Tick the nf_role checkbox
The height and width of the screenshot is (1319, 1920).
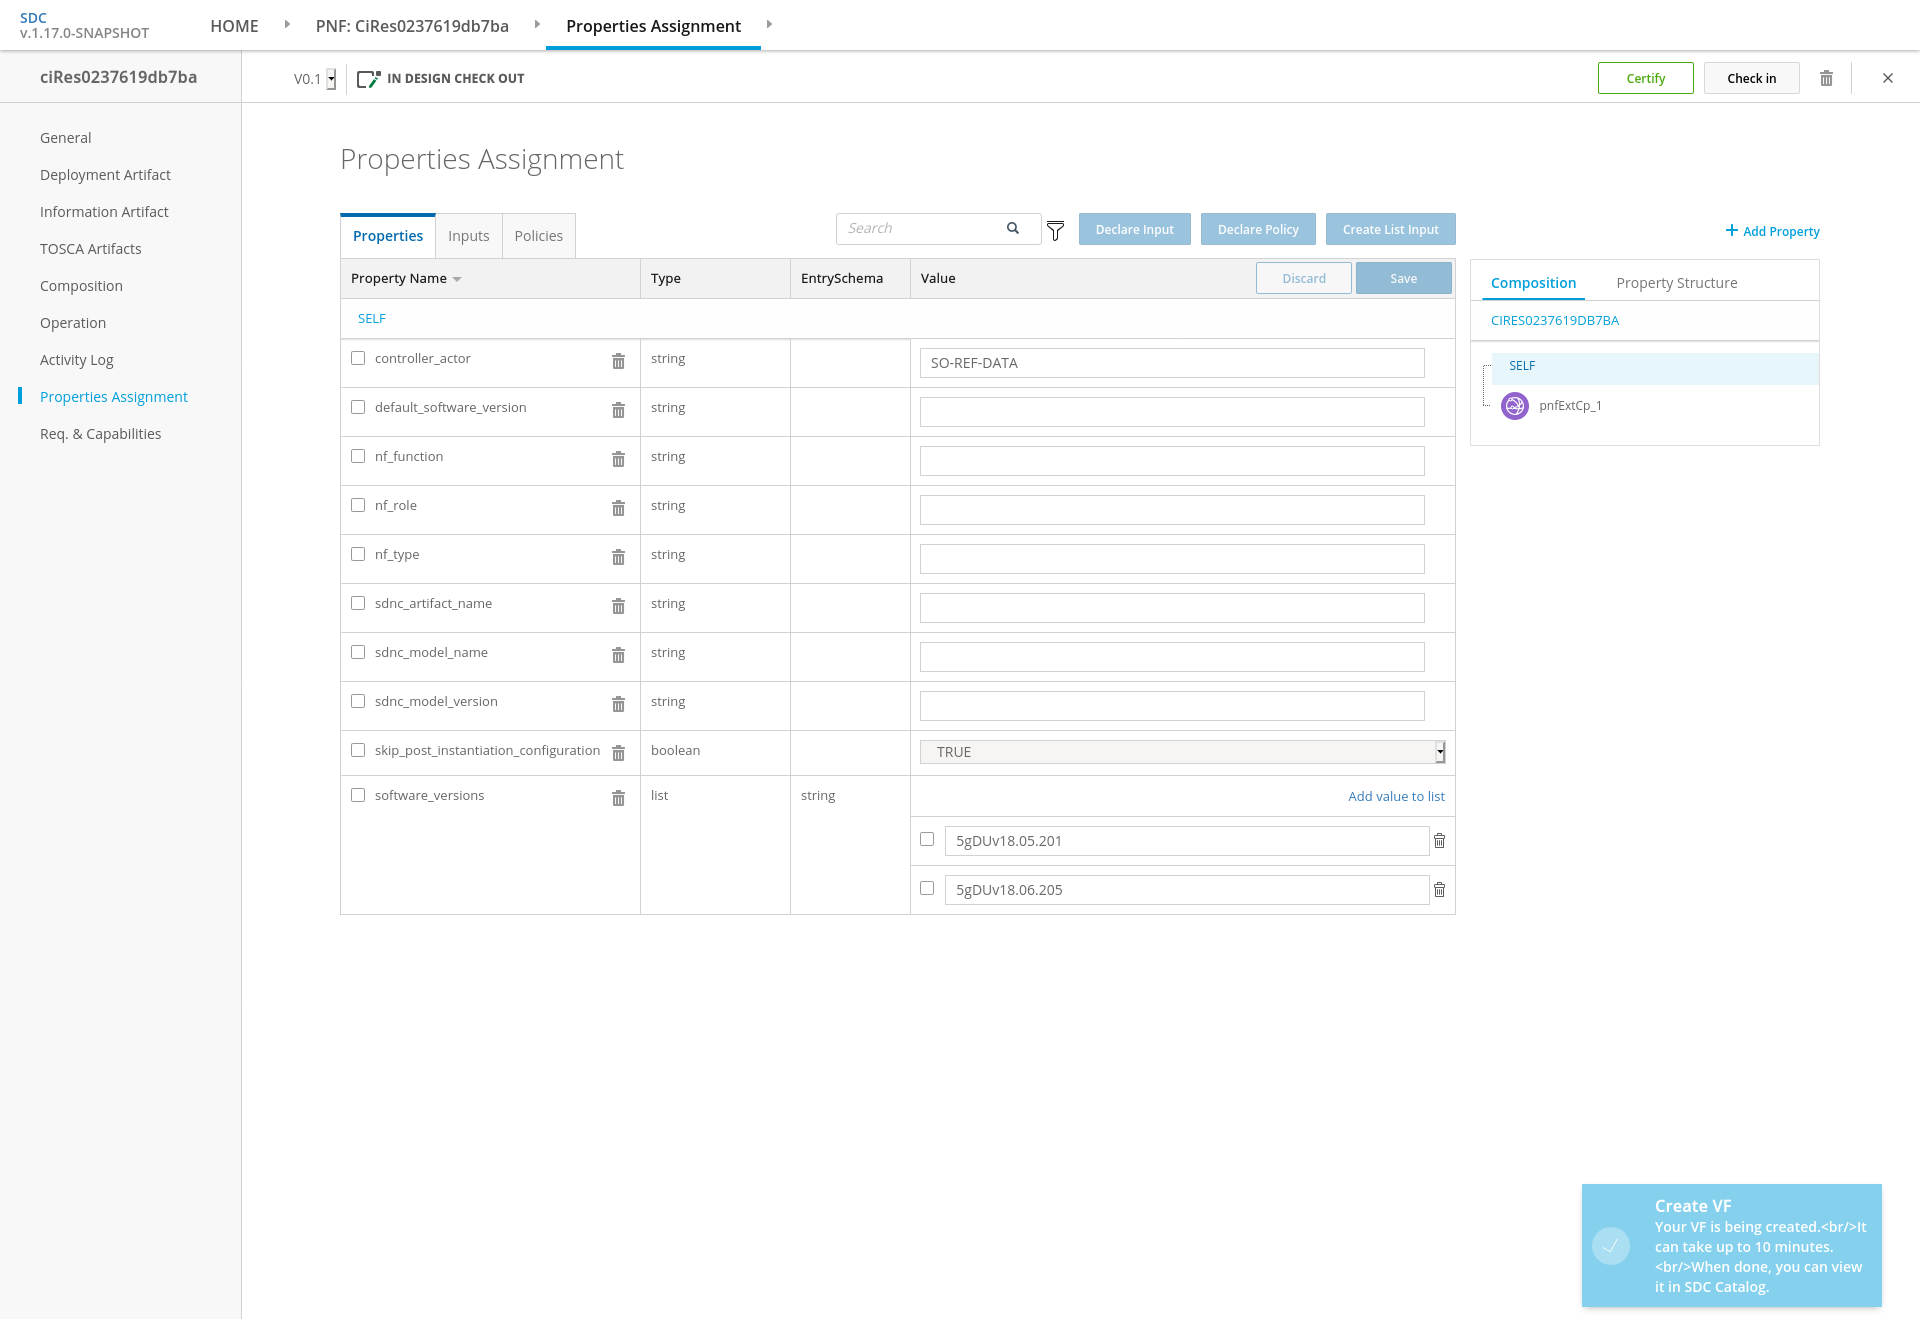[x=358, y=505]
